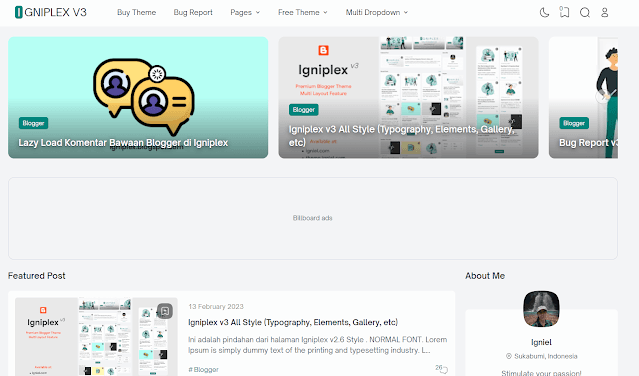Open the Bug Report menu item

(x=193, y=13)
